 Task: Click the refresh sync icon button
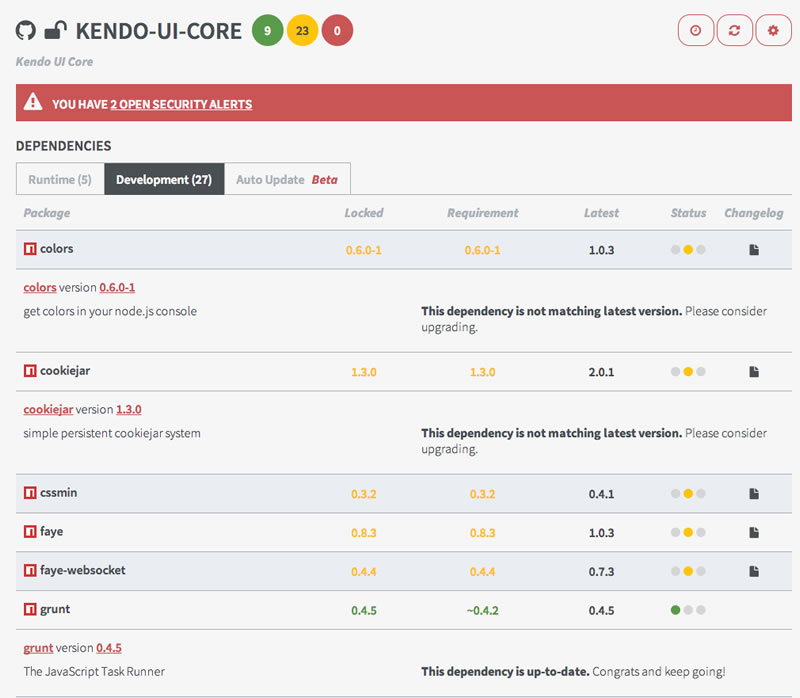click(734, 31)
